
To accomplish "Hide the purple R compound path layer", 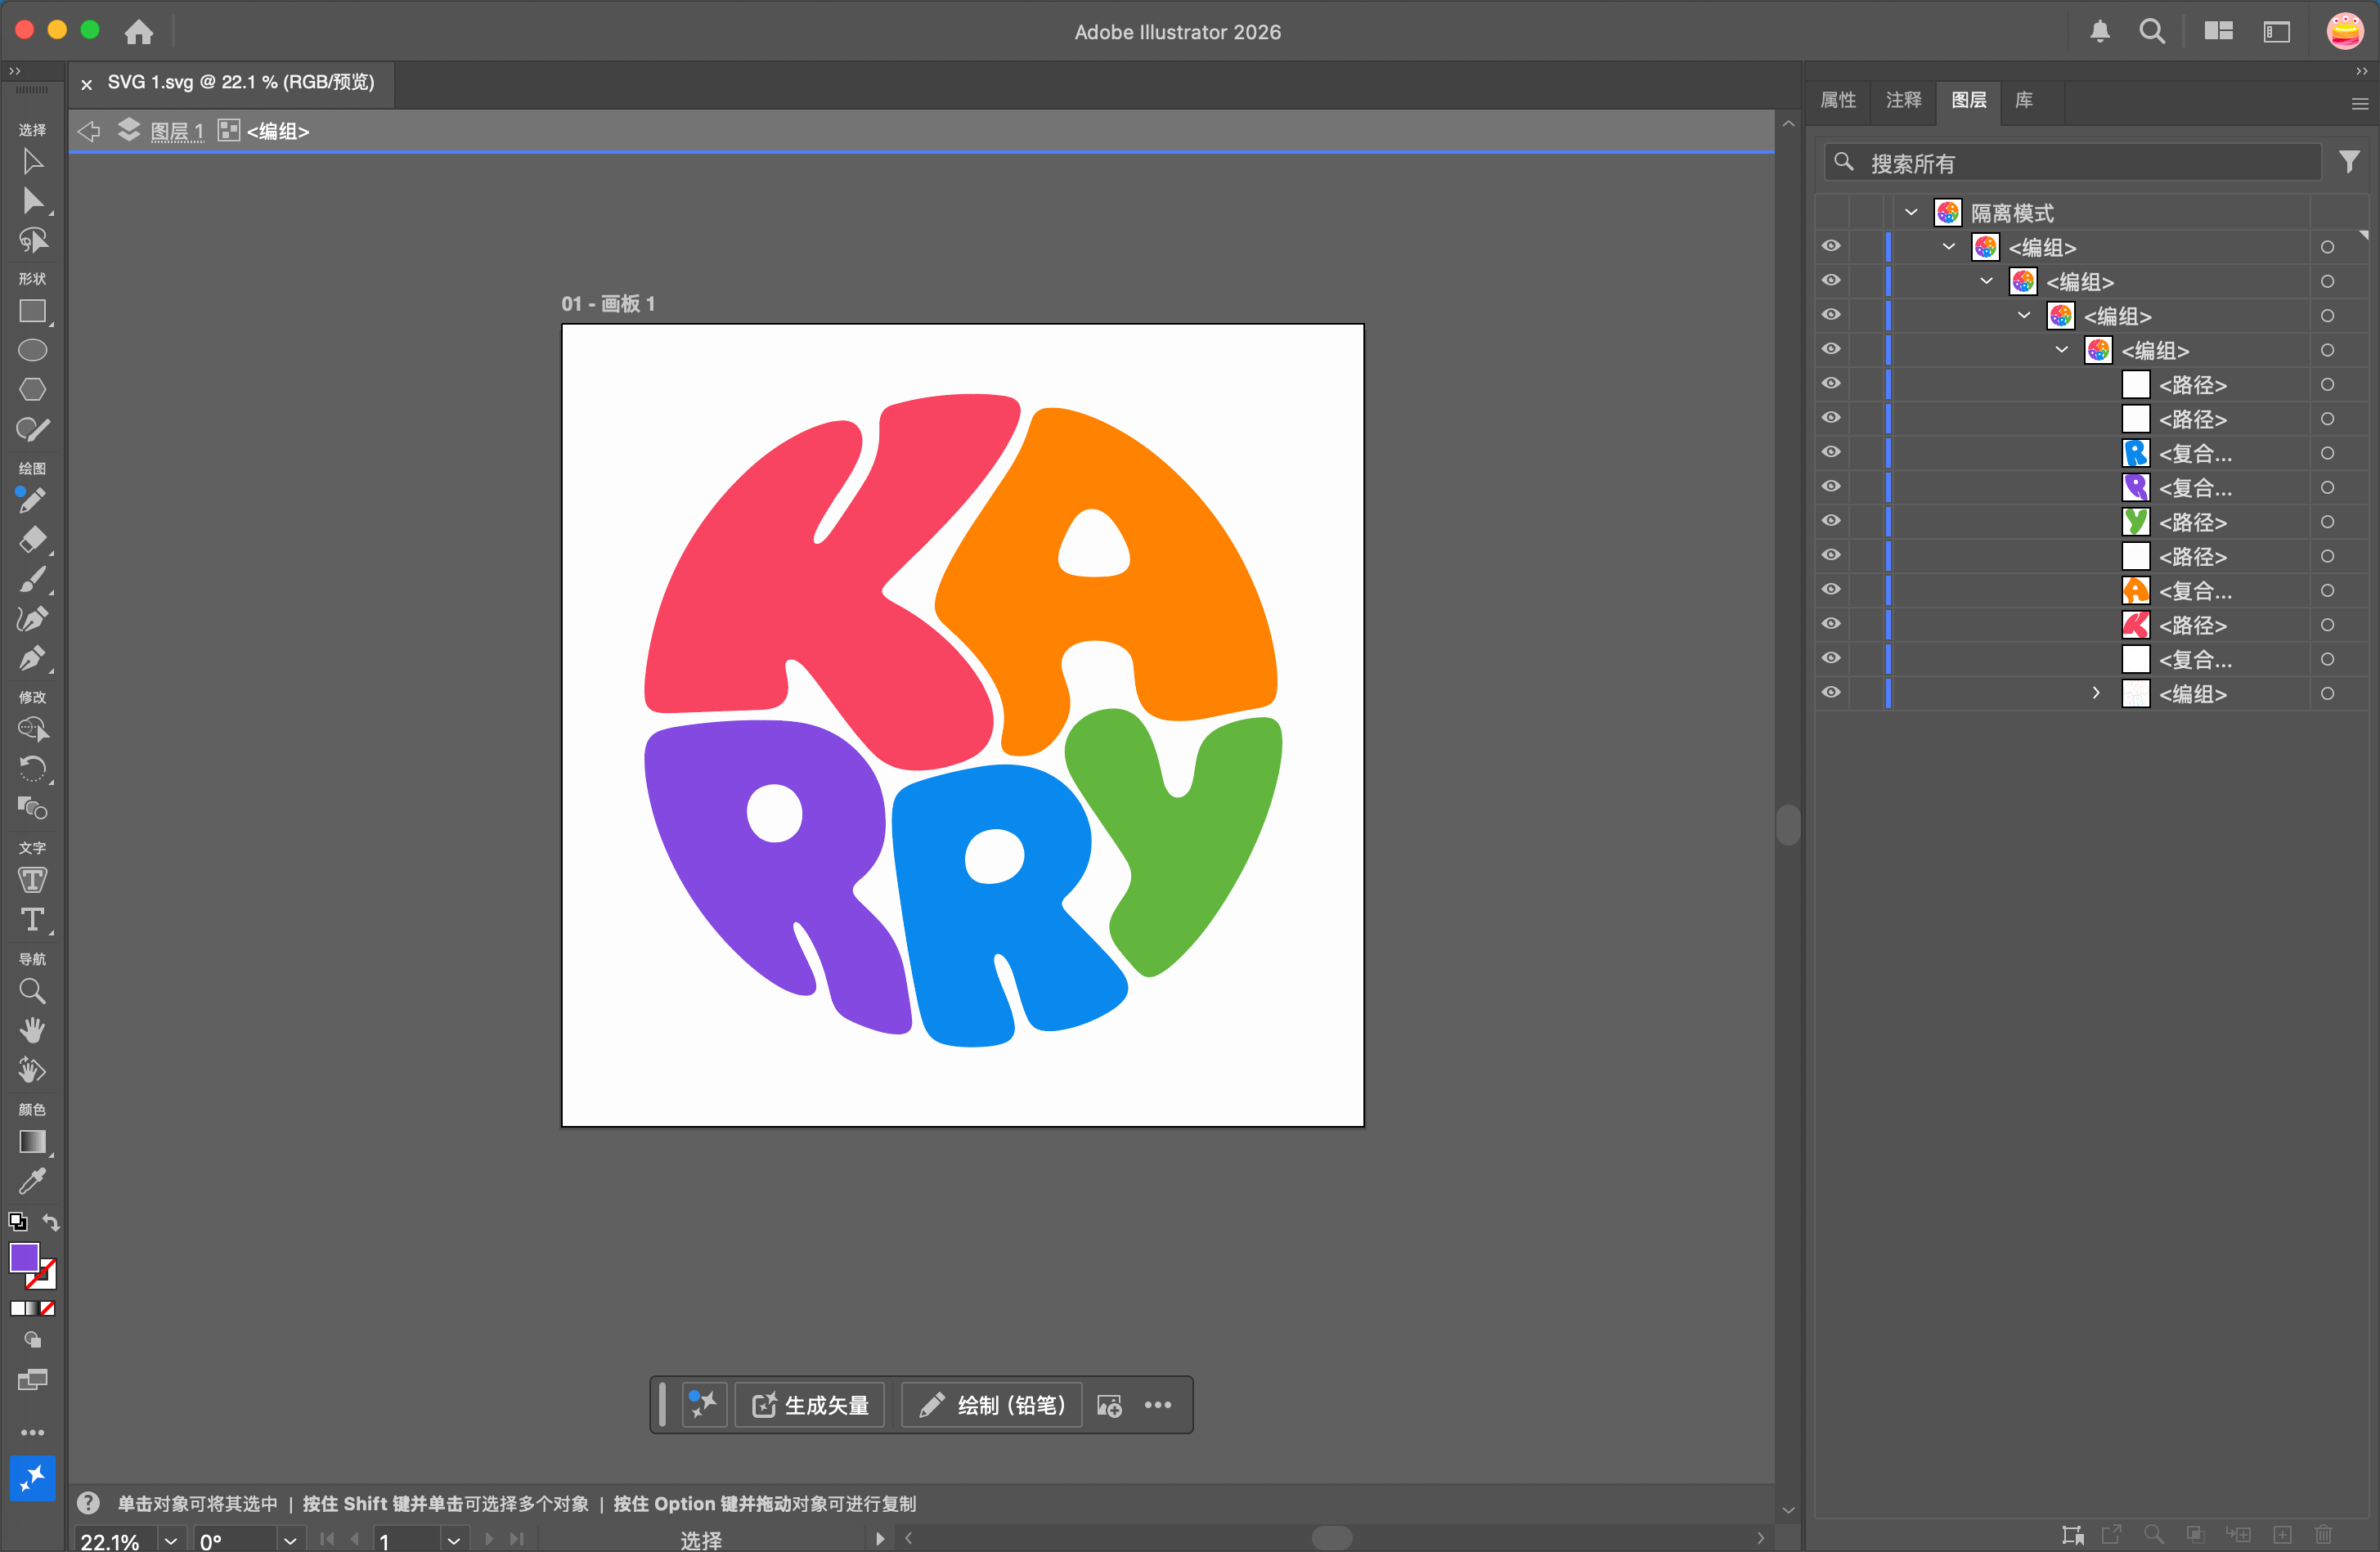I will [x=1831, y=486].
